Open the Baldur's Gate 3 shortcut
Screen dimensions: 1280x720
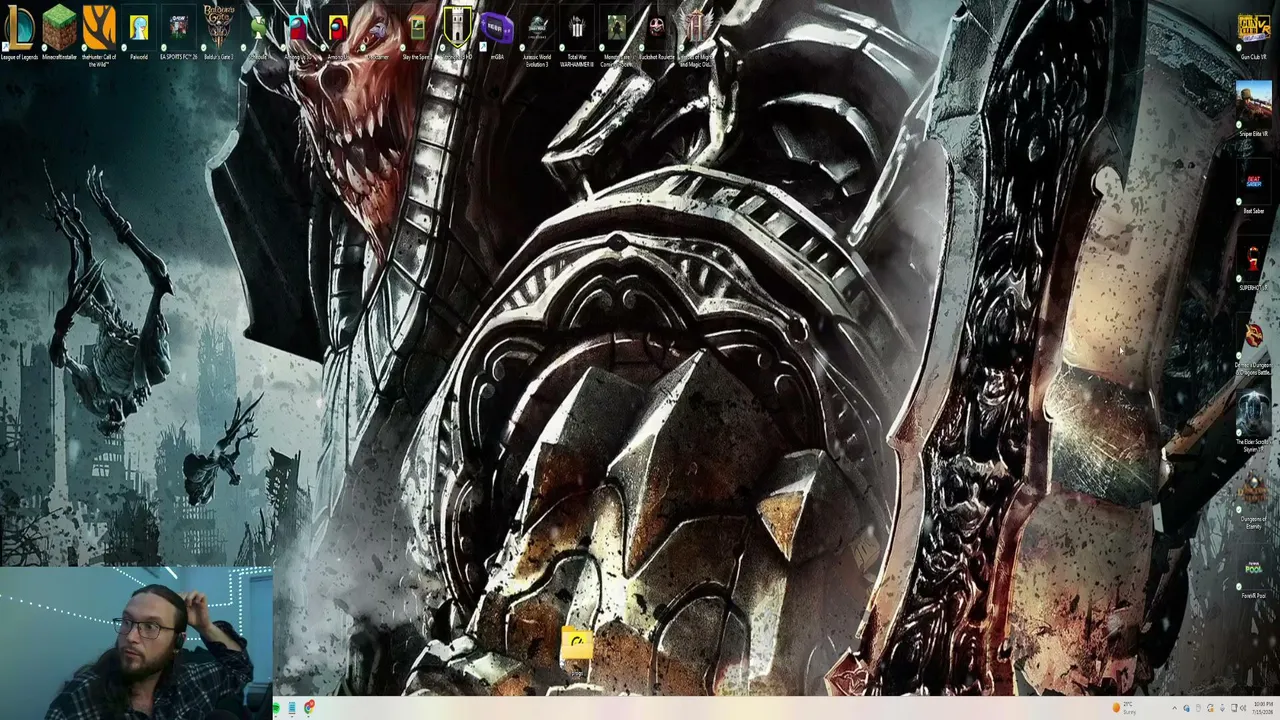(219, 30)
